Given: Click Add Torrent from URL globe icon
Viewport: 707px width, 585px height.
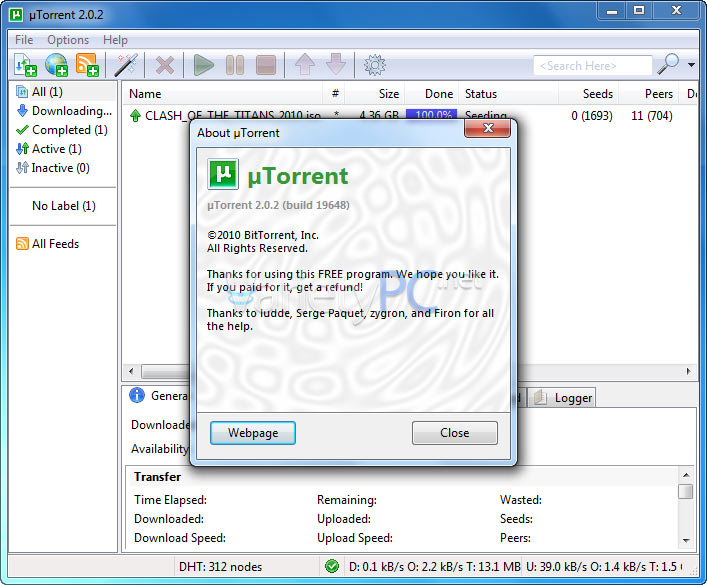Looking at the screenshot, I should 56,65.
